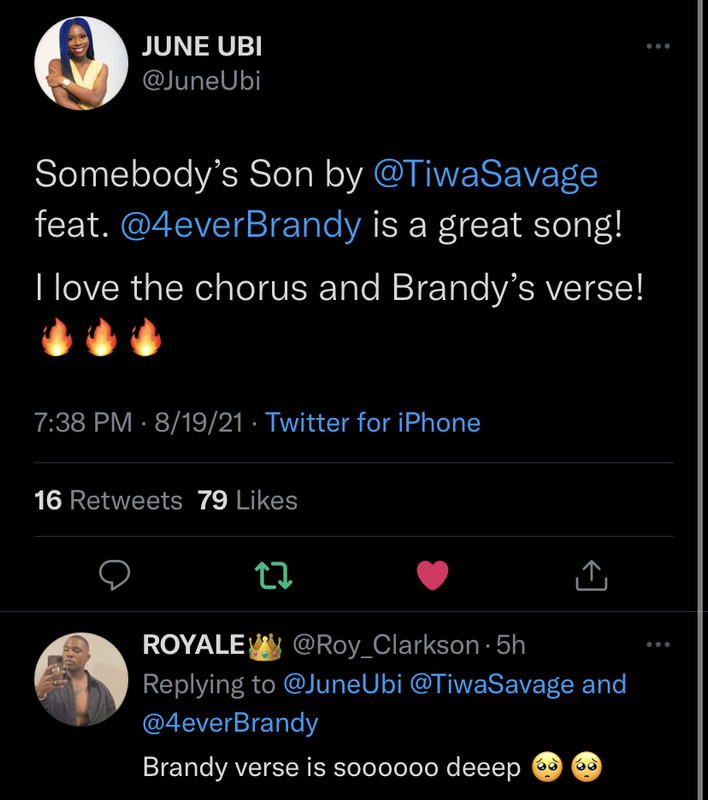708x800 pixels.
Task: Open the share upload icon
Action: 591,575
